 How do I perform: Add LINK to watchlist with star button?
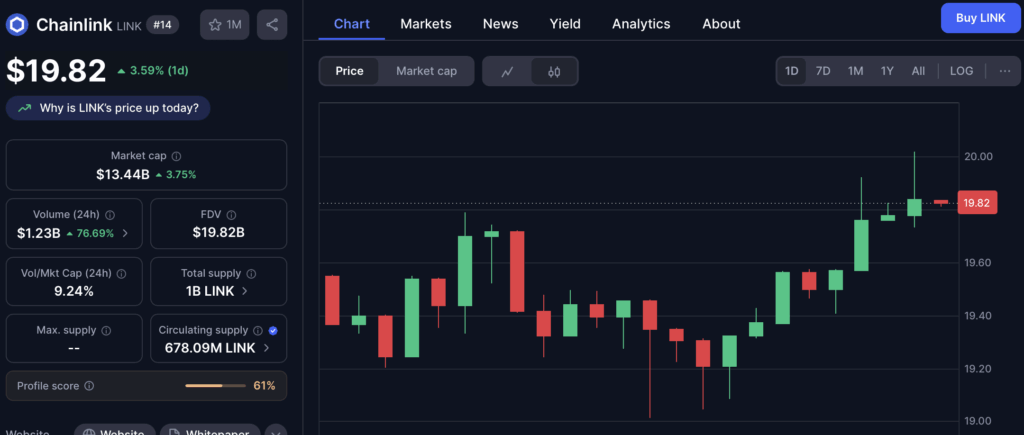pyautogui.click(x=225, y=25)
